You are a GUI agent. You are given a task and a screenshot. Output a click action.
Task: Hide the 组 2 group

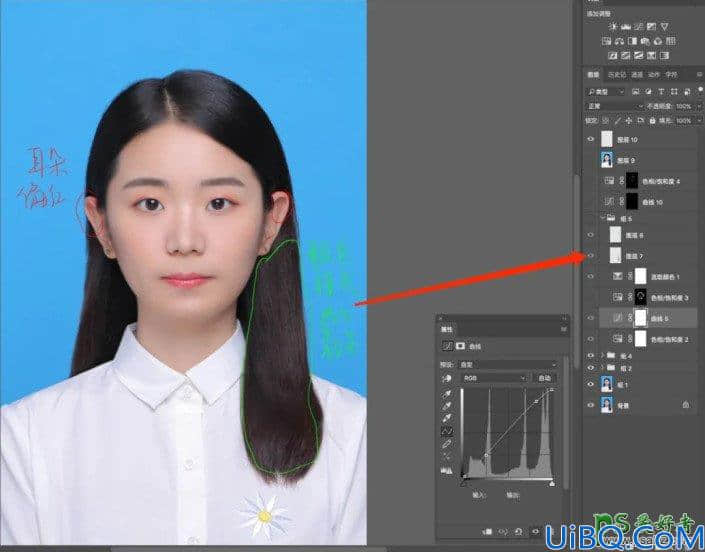coord(591,368)
